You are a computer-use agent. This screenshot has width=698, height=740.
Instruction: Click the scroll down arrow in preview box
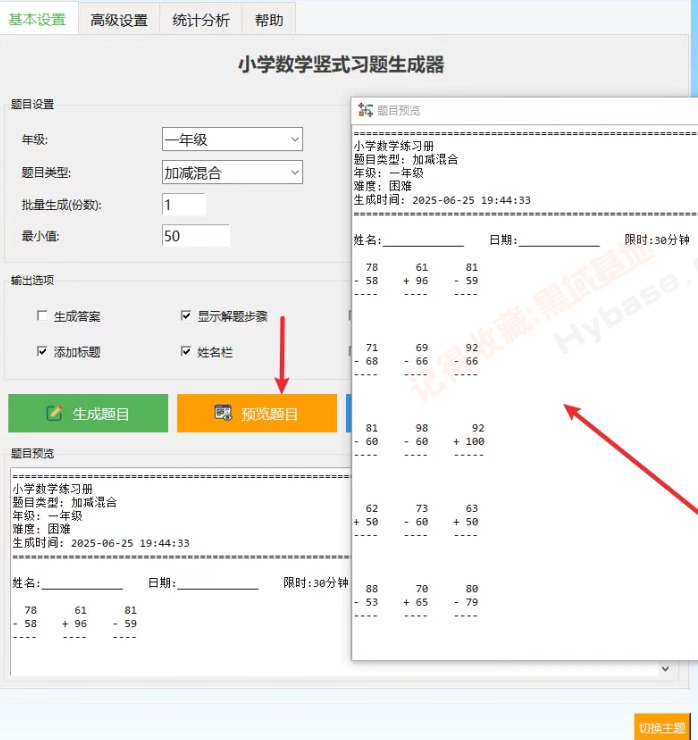665,669
